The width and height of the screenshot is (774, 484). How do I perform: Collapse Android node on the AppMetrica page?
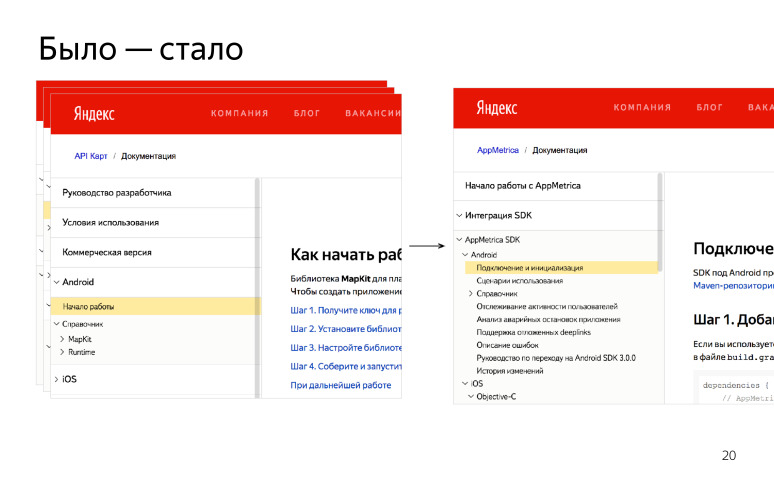465,255
